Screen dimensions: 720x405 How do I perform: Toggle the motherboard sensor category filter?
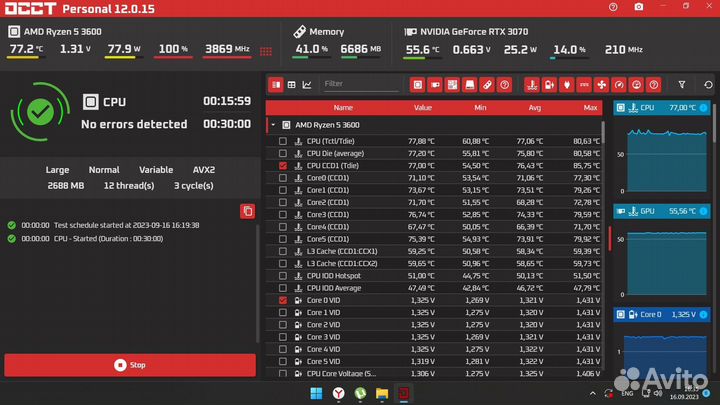click(x=452, y=84)
